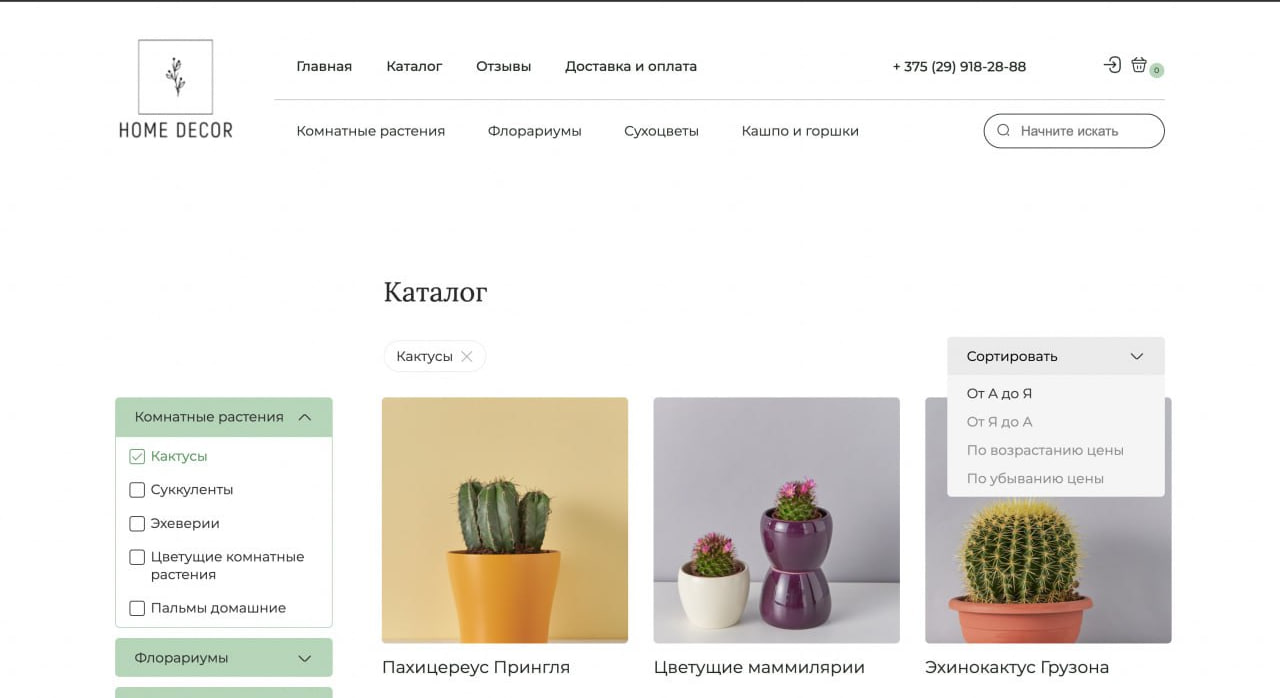The width and height of the screenshot is (1280, 698).
Task: Remove the Кактусы filter chip via X
Action: (x=466, y=357)
